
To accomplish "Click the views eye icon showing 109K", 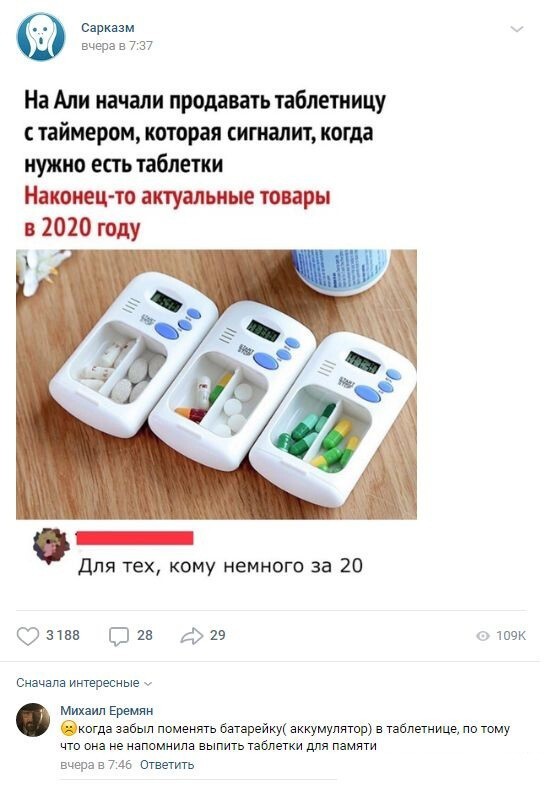I will [x=483, y=636].
